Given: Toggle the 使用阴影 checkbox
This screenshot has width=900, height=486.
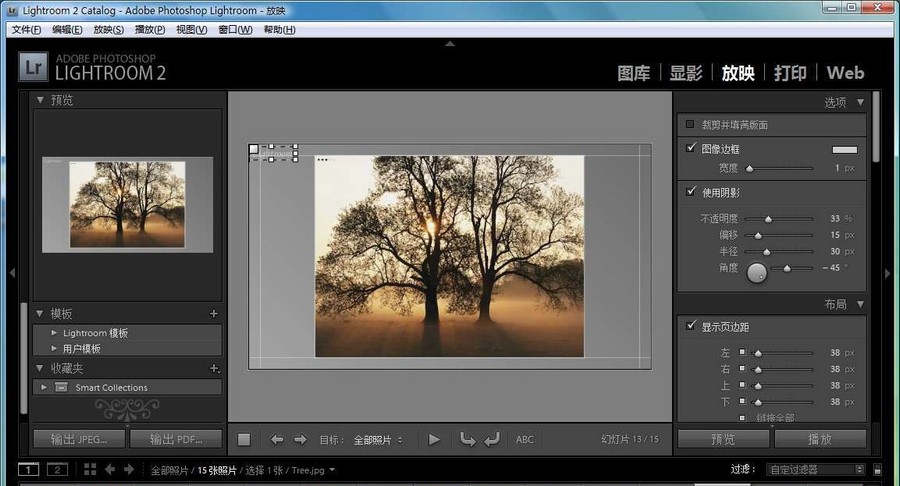Looking at the screenshot, I should click(690, 191).
